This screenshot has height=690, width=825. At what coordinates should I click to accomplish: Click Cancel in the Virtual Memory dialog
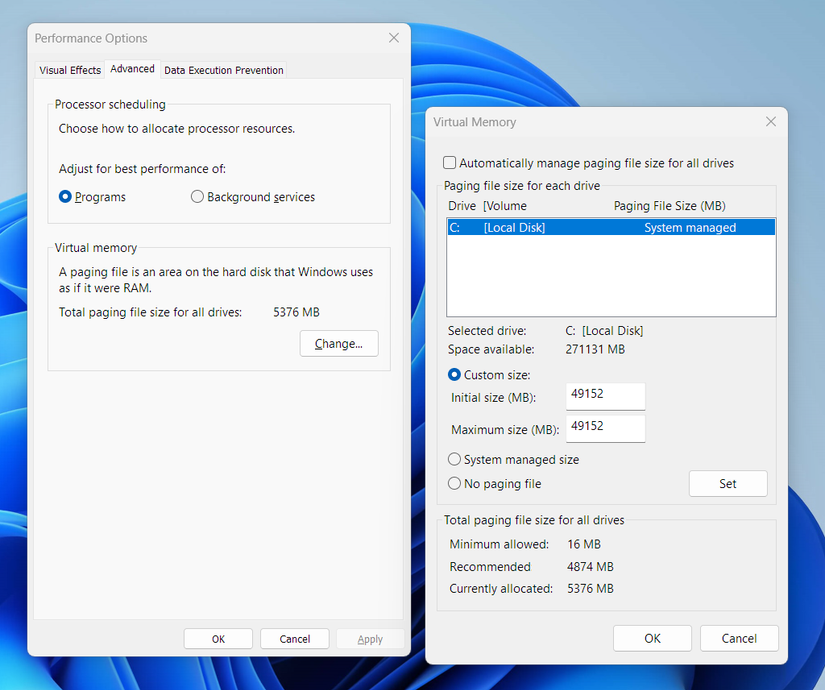739,638
